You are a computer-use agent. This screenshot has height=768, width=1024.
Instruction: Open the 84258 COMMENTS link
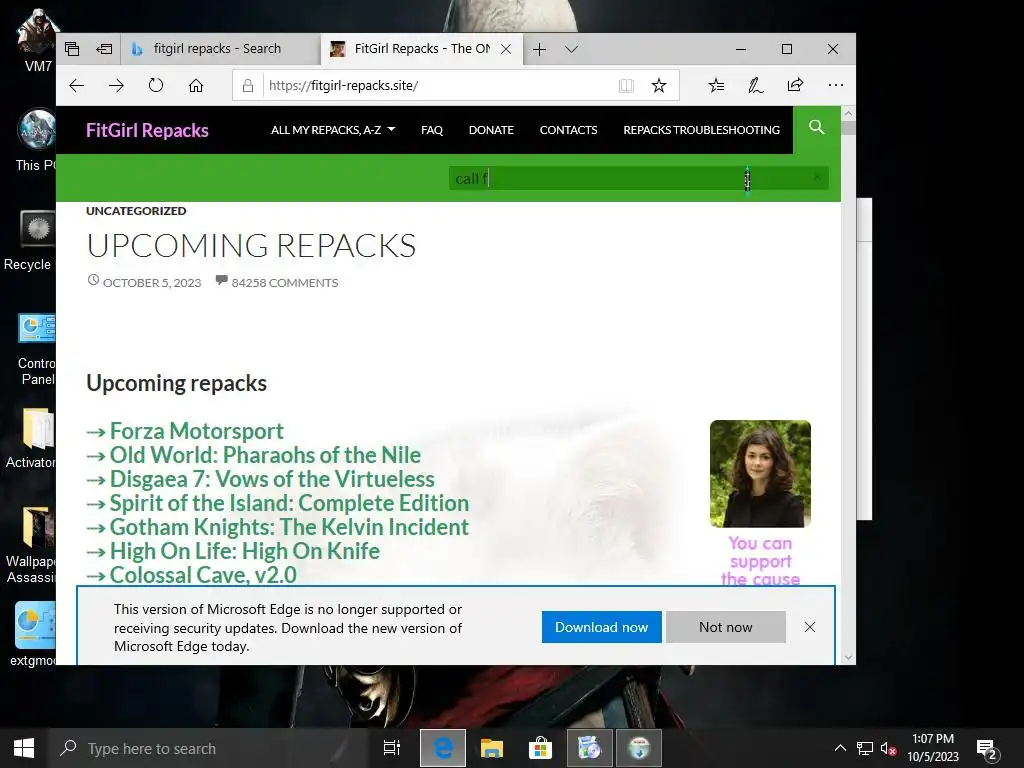pyautogui.click(x=285, y=283)
